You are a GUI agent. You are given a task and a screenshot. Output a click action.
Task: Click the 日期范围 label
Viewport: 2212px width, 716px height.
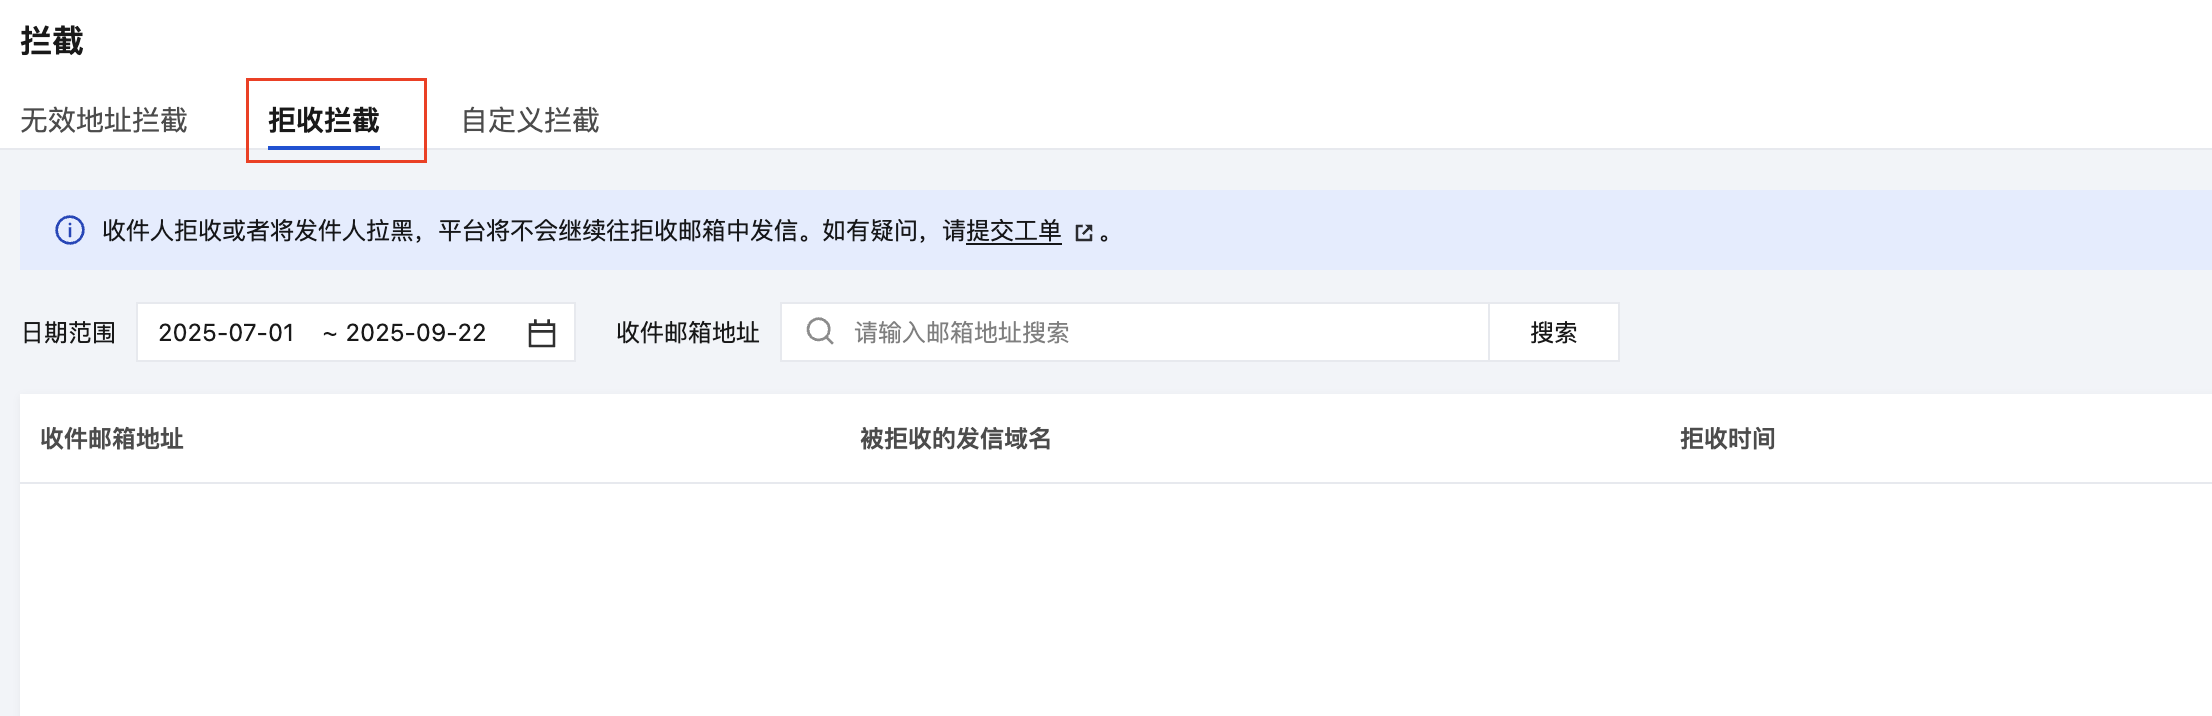click(69, 333)
